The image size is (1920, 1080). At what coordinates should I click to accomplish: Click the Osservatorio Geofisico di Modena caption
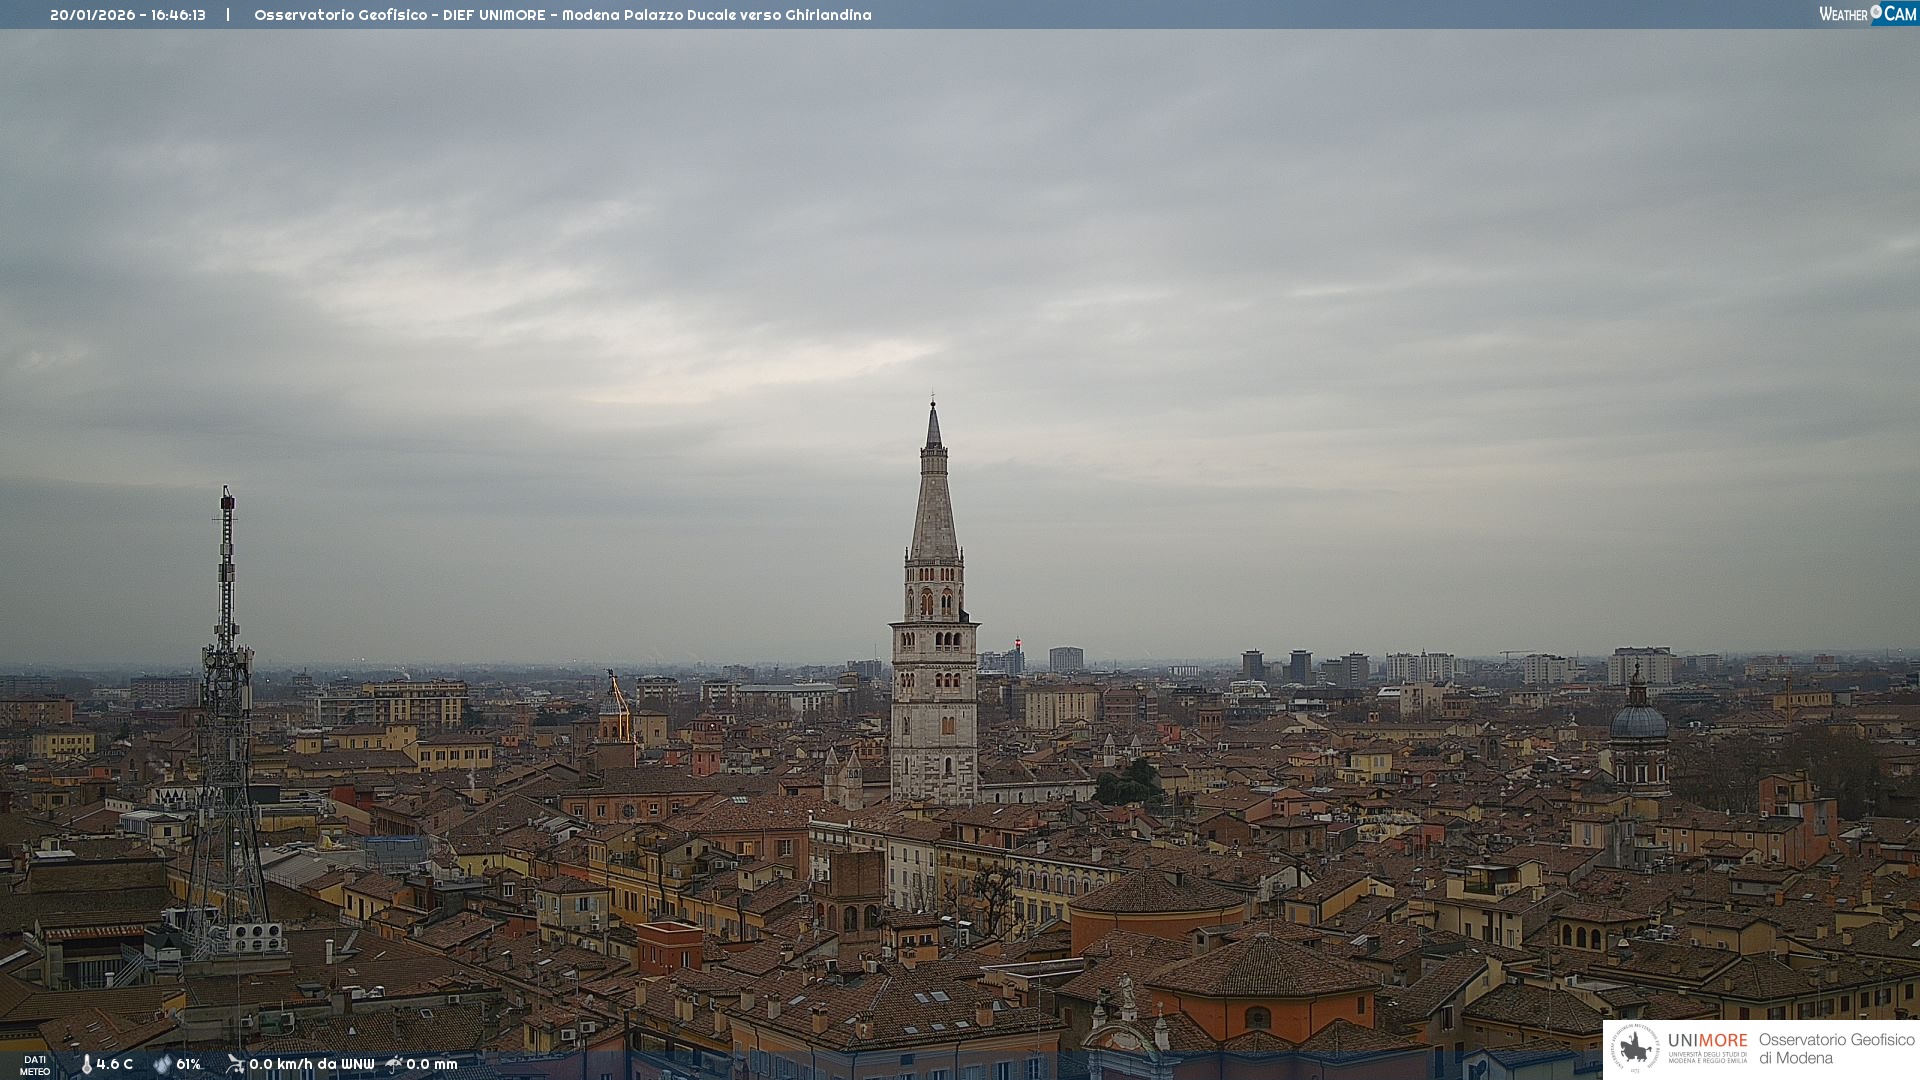click(x=1836, y=1048)
